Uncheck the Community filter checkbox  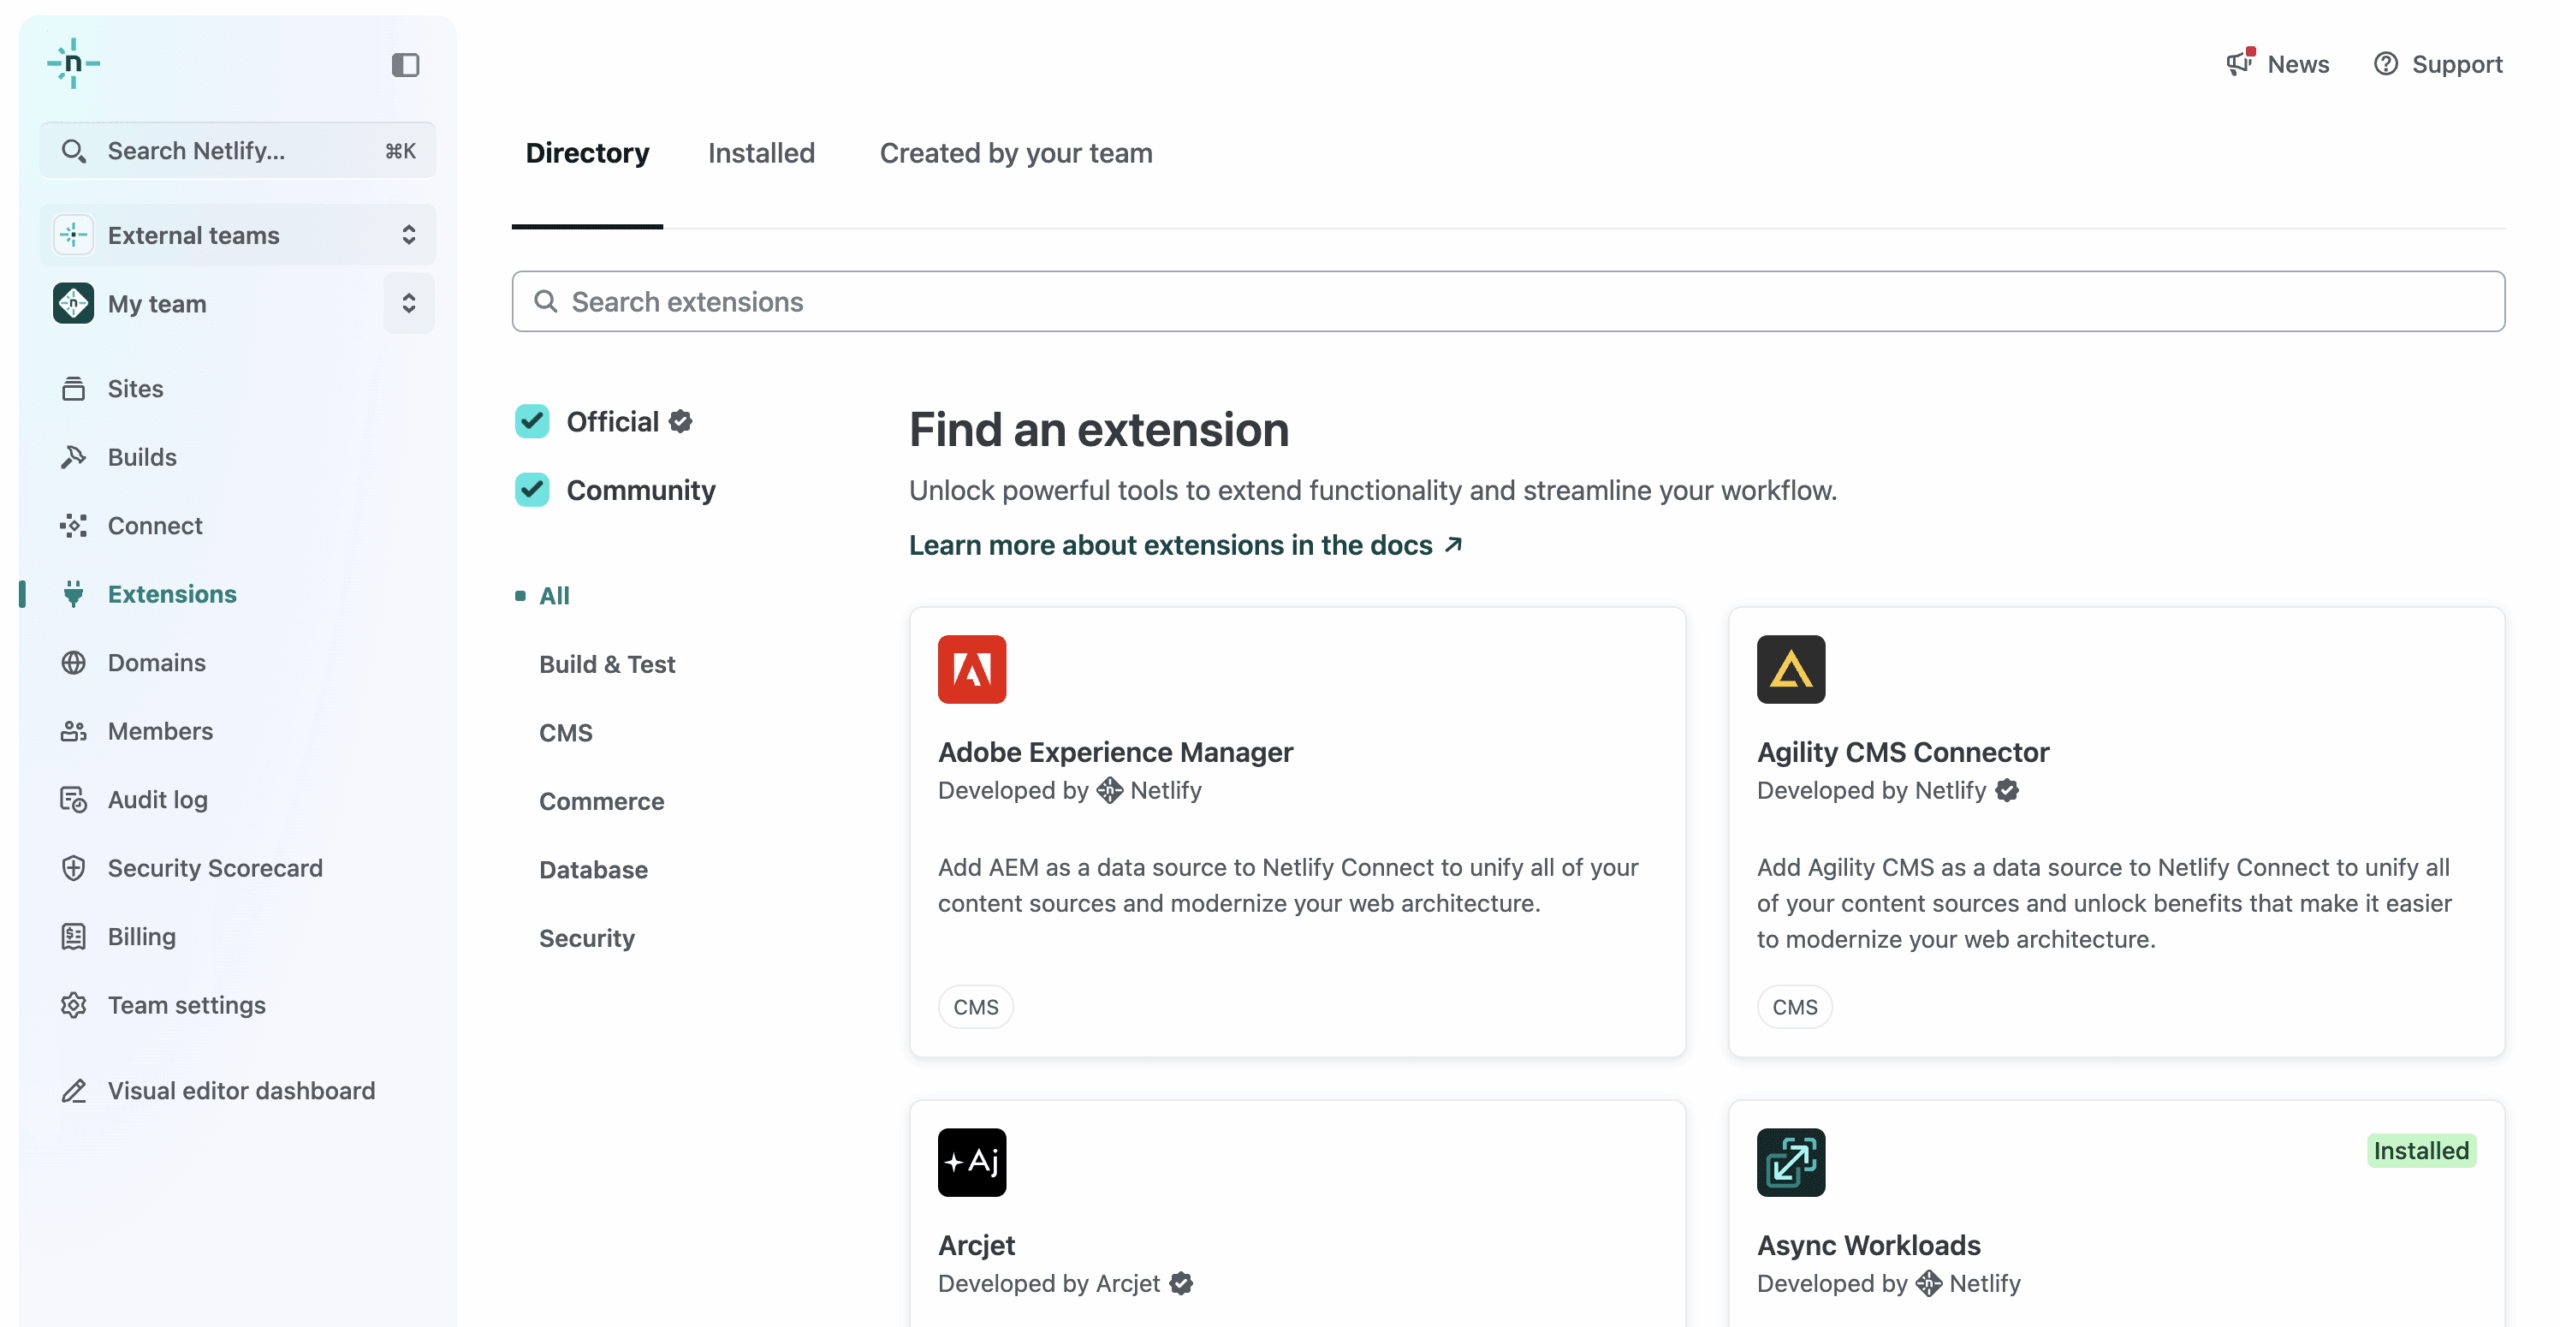532,490
